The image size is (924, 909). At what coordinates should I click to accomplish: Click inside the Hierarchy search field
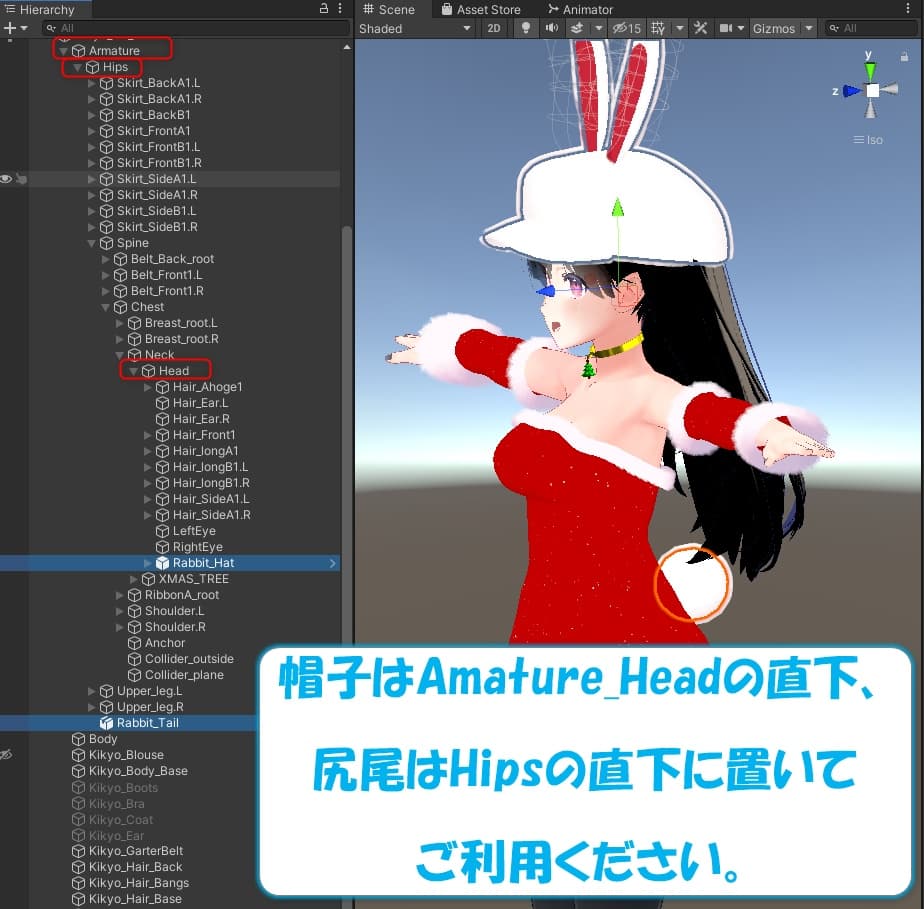150,28
